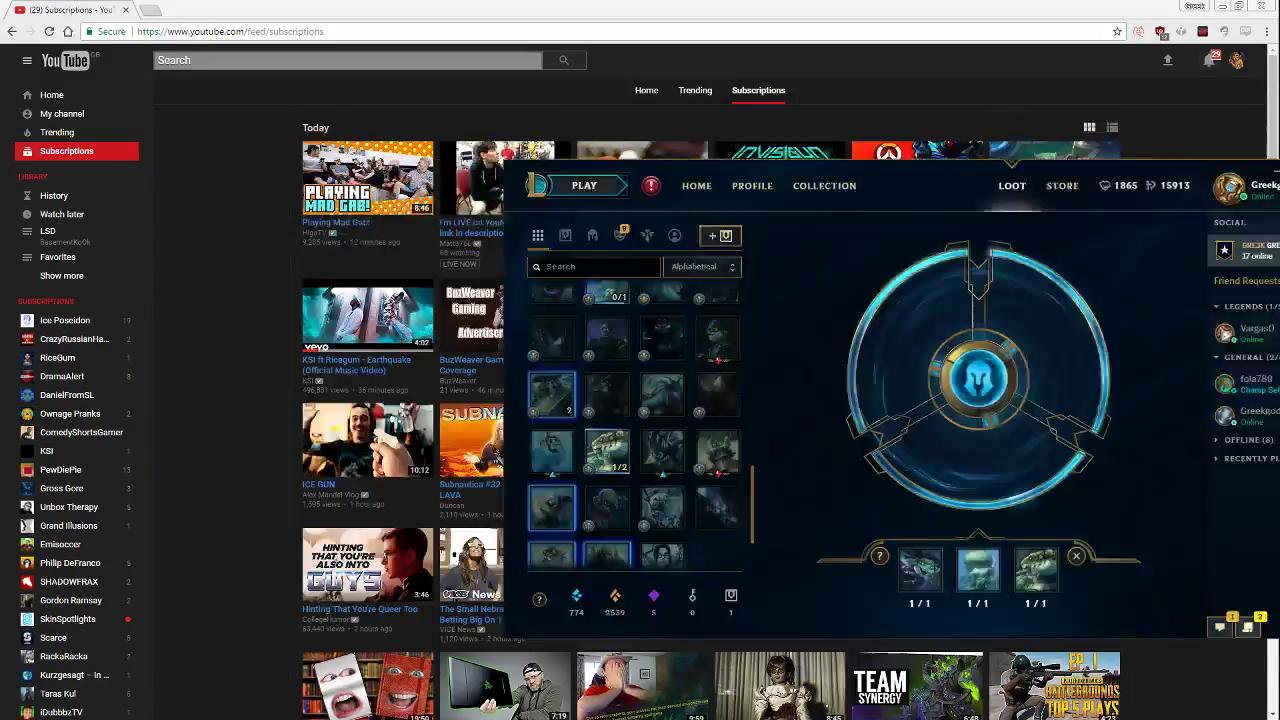Image resolution: width=1280 pixels, height=720 pixels.
Task: Filter loot by champions helmet icon
Action: coord(593,236)
